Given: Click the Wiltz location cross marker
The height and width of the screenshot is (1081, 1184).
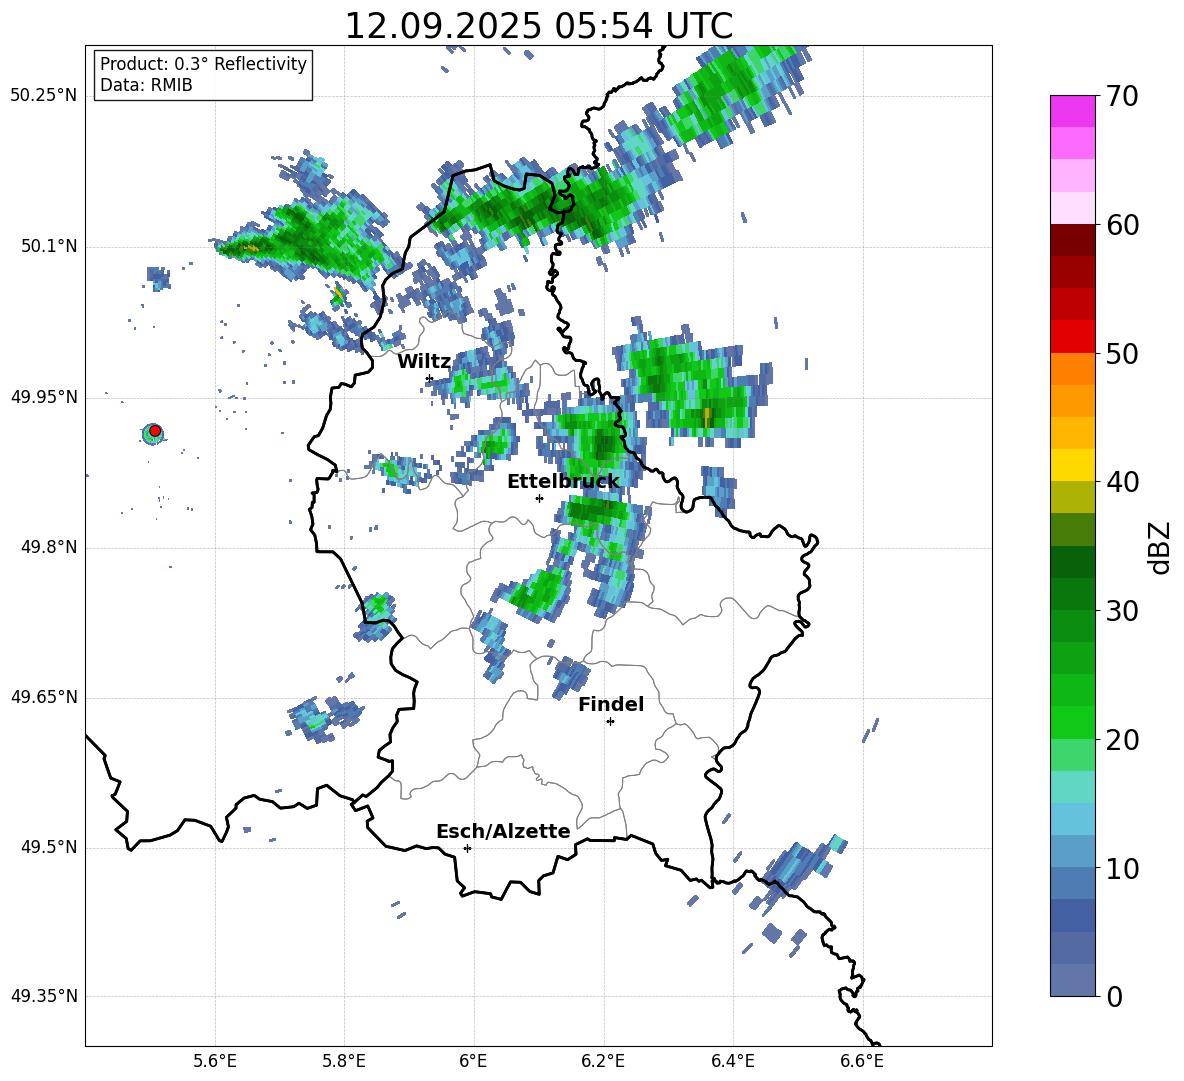Looking at the screenshot, I should click(x=429, y=378).
